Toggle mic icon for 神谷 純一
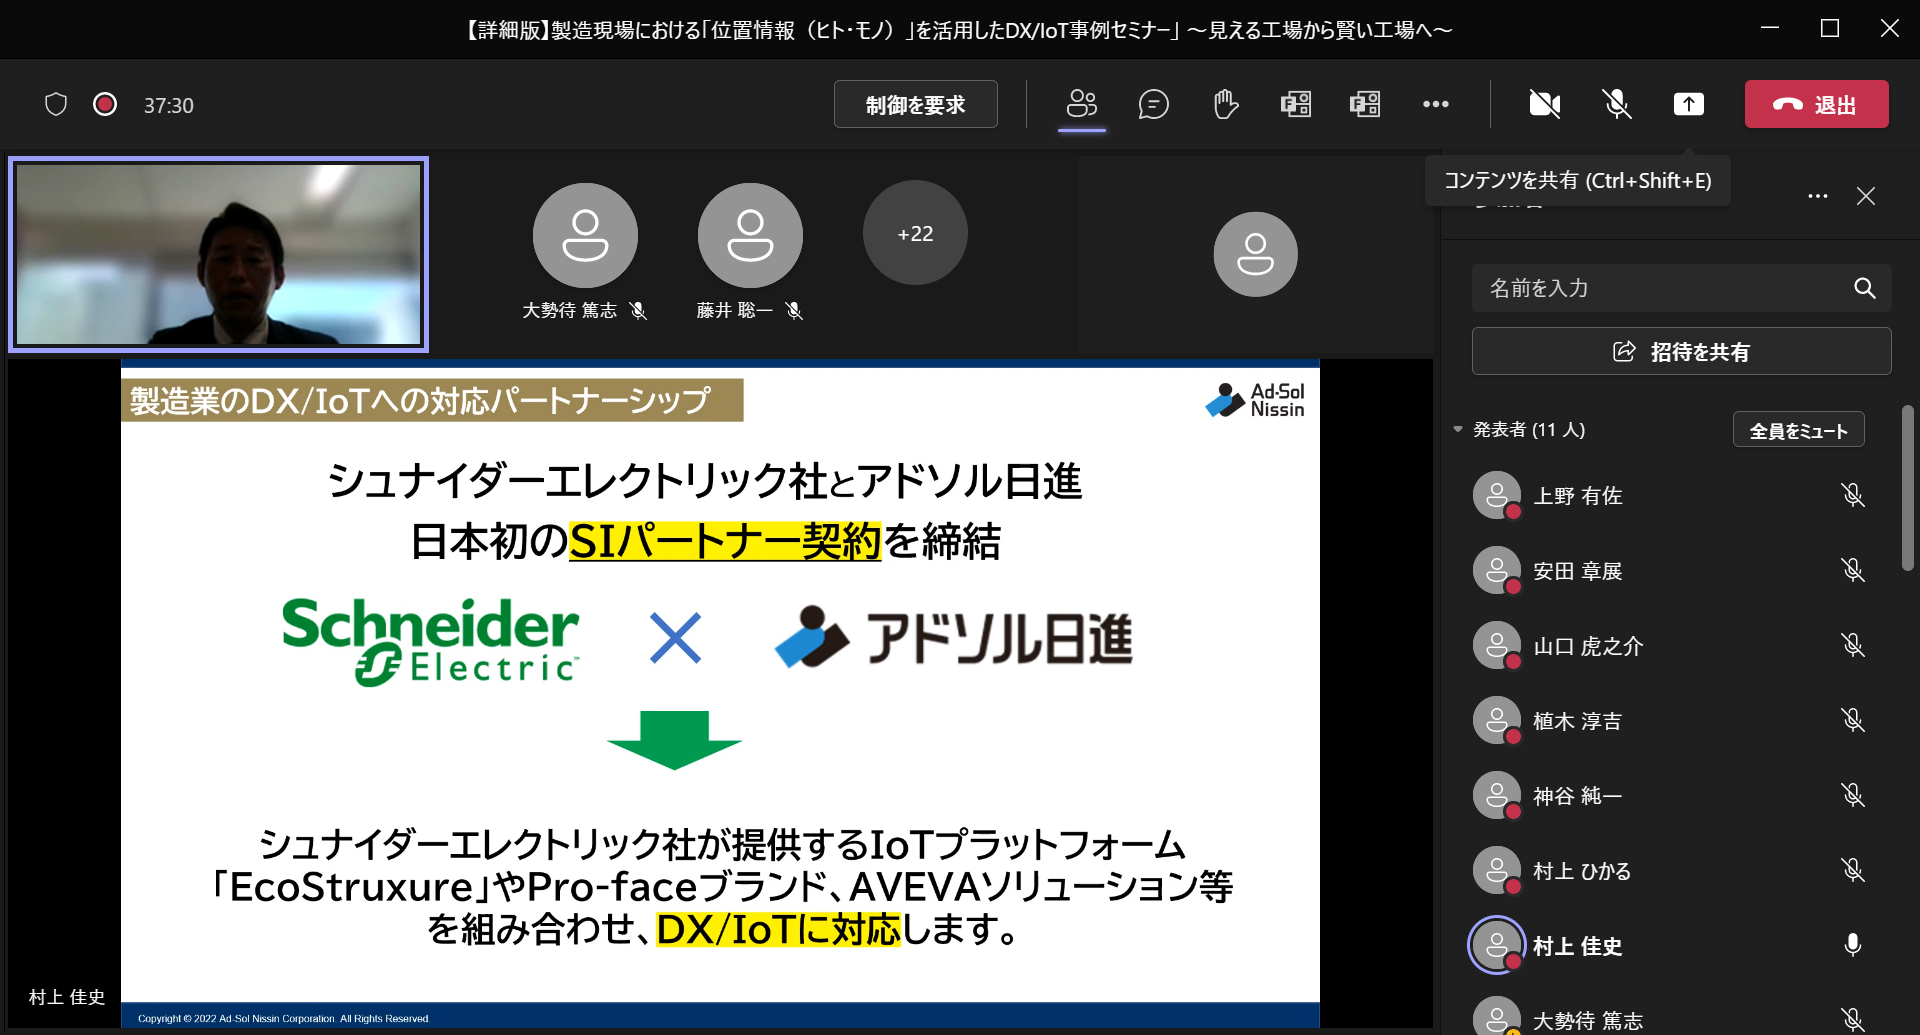1920x1035 pixels. tap(1853, 795)
